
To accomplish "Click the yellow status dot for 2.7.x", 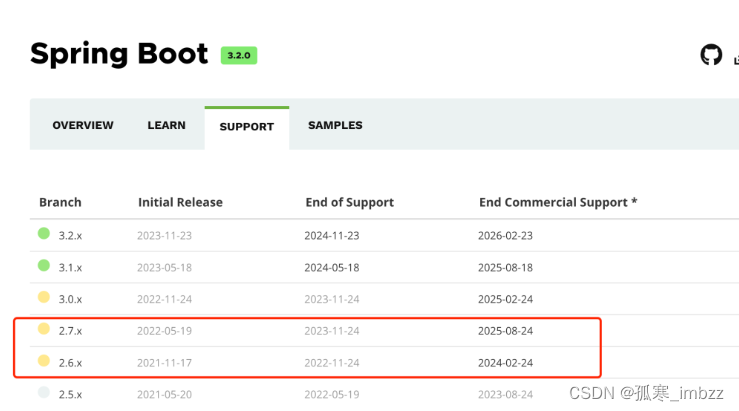I will point(44,329).
